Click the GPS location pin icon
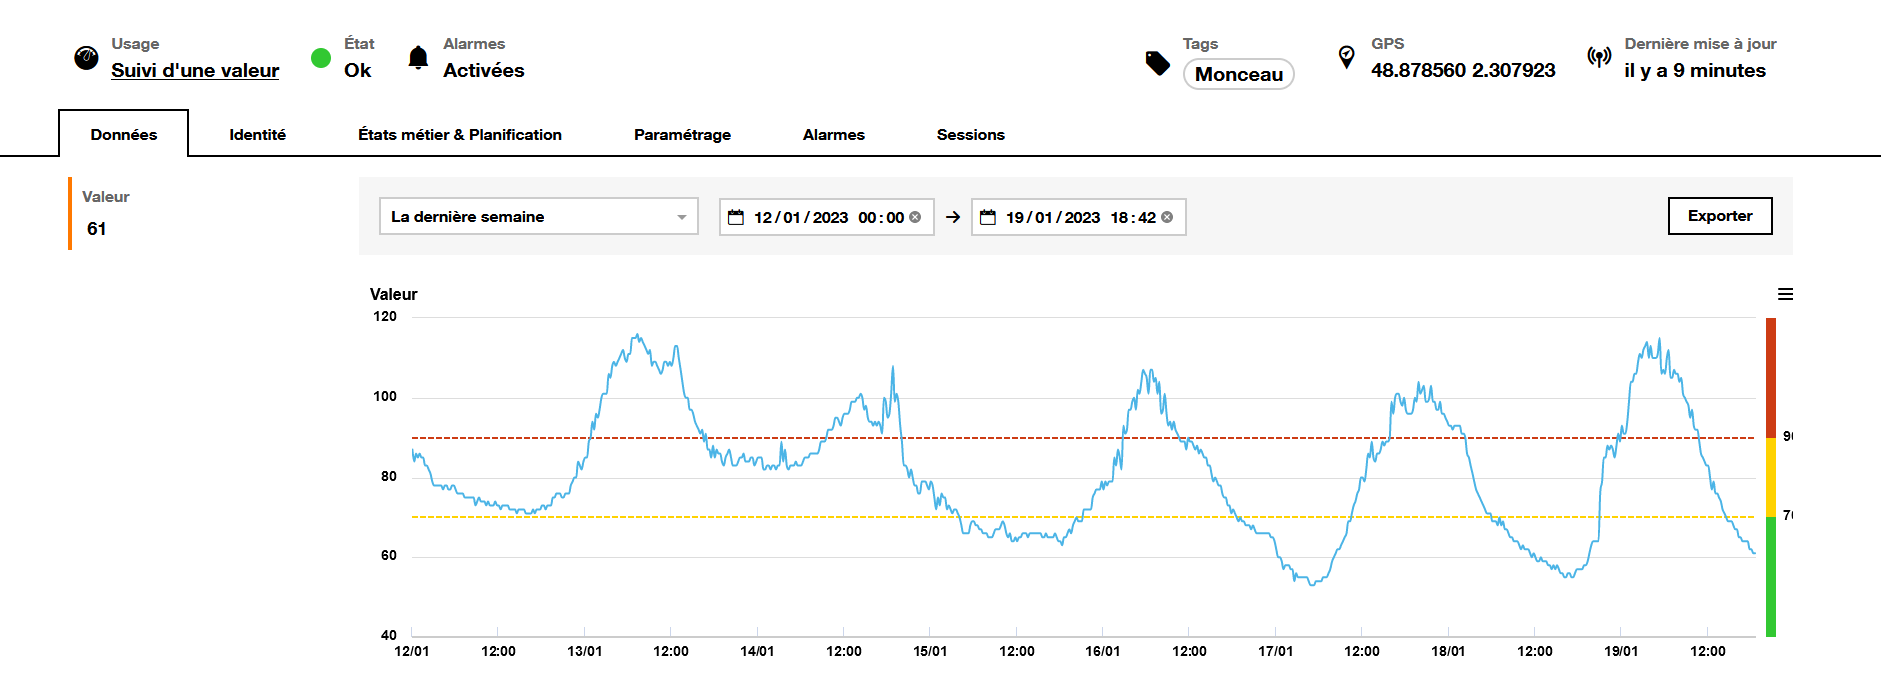 pyautogui.click(x=1347, y=57)
